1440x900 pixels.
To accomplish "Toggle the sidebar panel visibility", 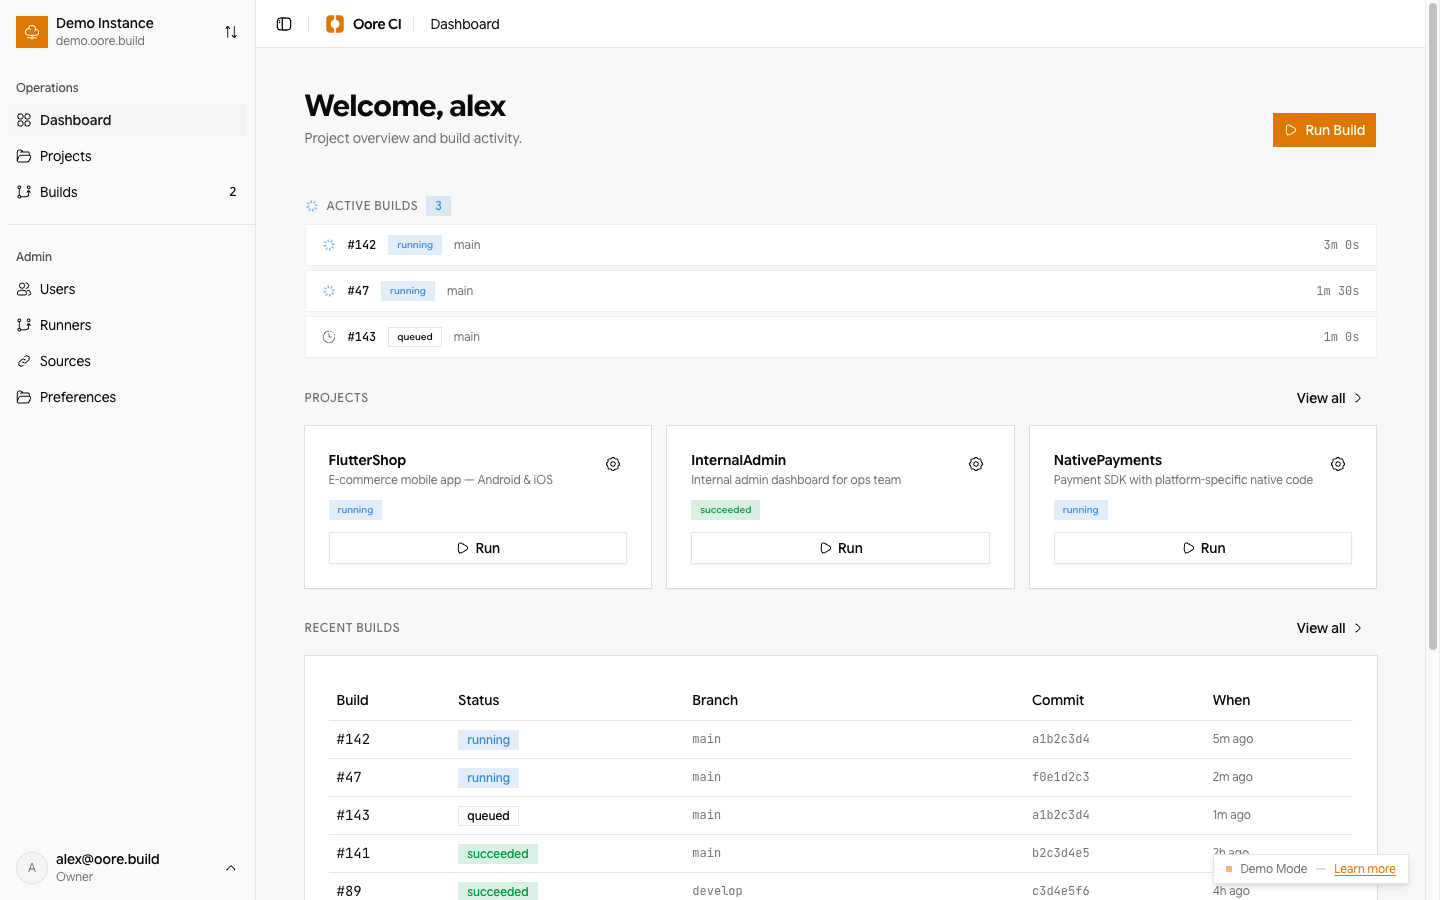I will (284, 23).
